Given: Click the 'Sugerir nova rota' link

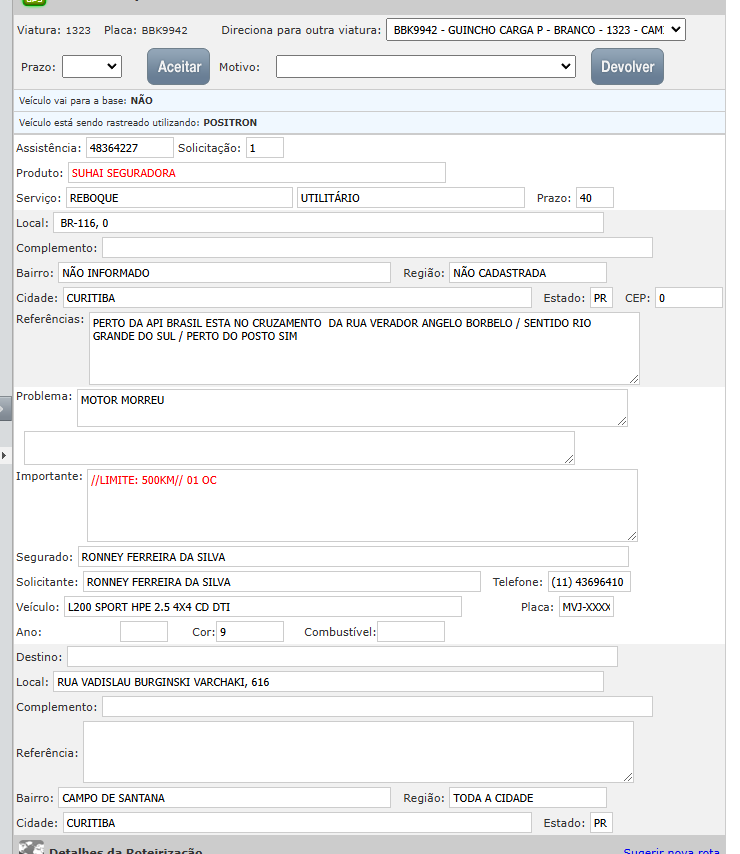Looking at the screenshot, I should [670, 851].
